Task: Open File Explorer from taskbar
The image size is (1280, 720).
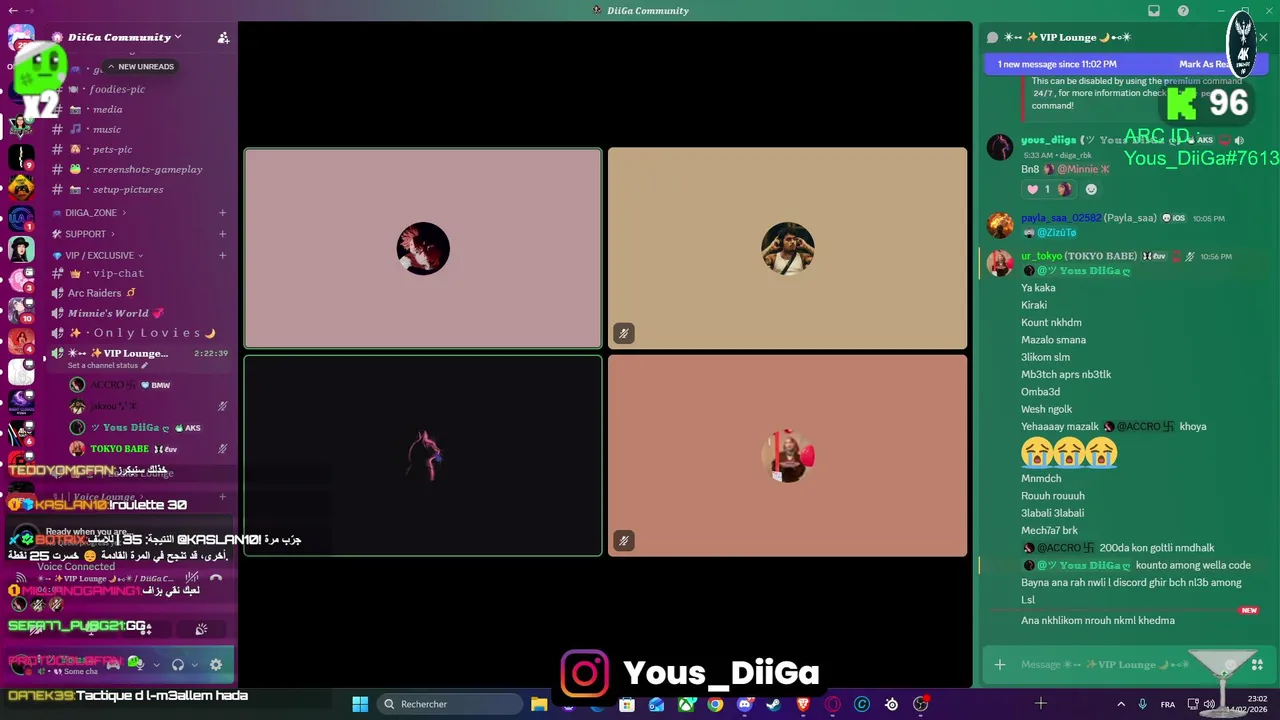Action: click(539, 704)
